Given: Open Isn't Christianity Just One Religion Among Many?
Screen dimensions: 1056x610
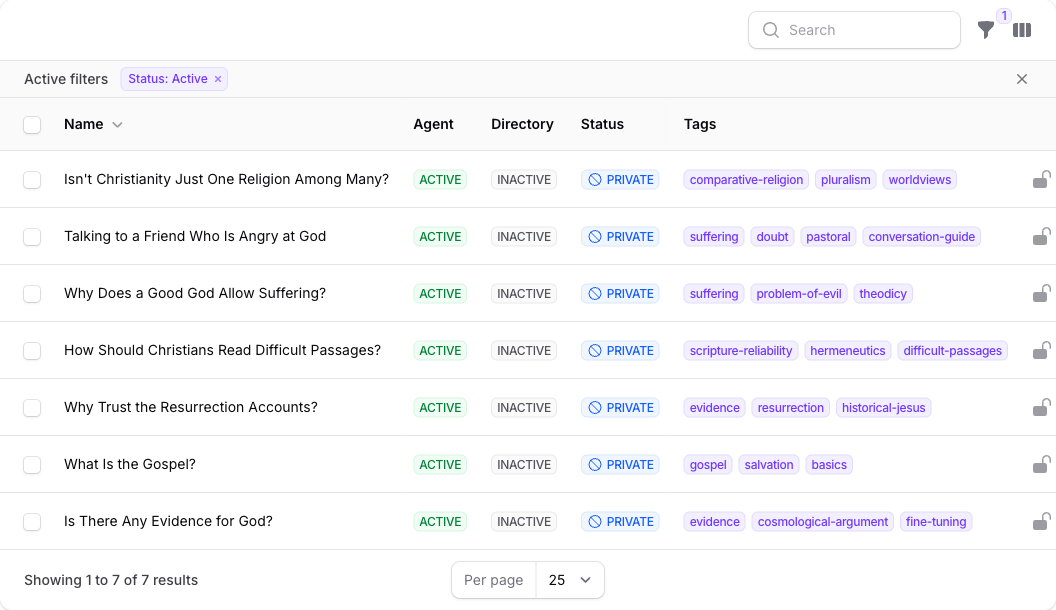Looking at the screenshot, I should click(226, 179).
